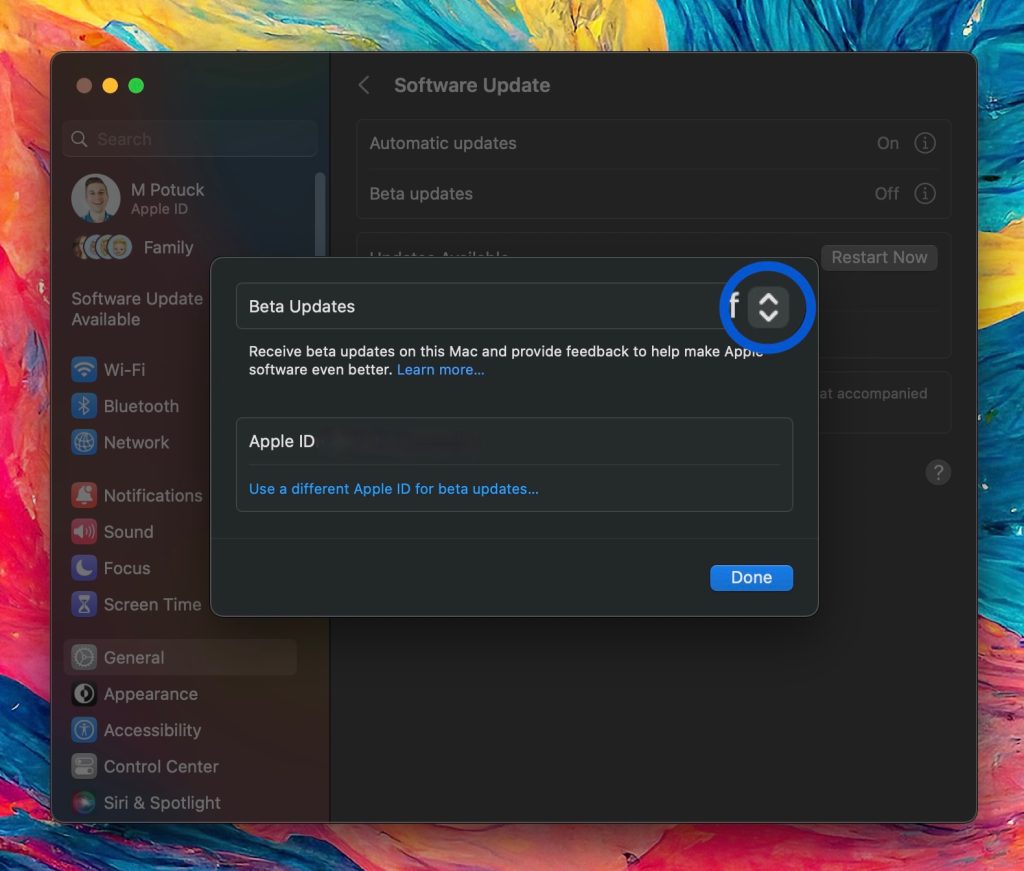Click the Done button
This screenshot has width=1024, height=871.
click(751, 577)
